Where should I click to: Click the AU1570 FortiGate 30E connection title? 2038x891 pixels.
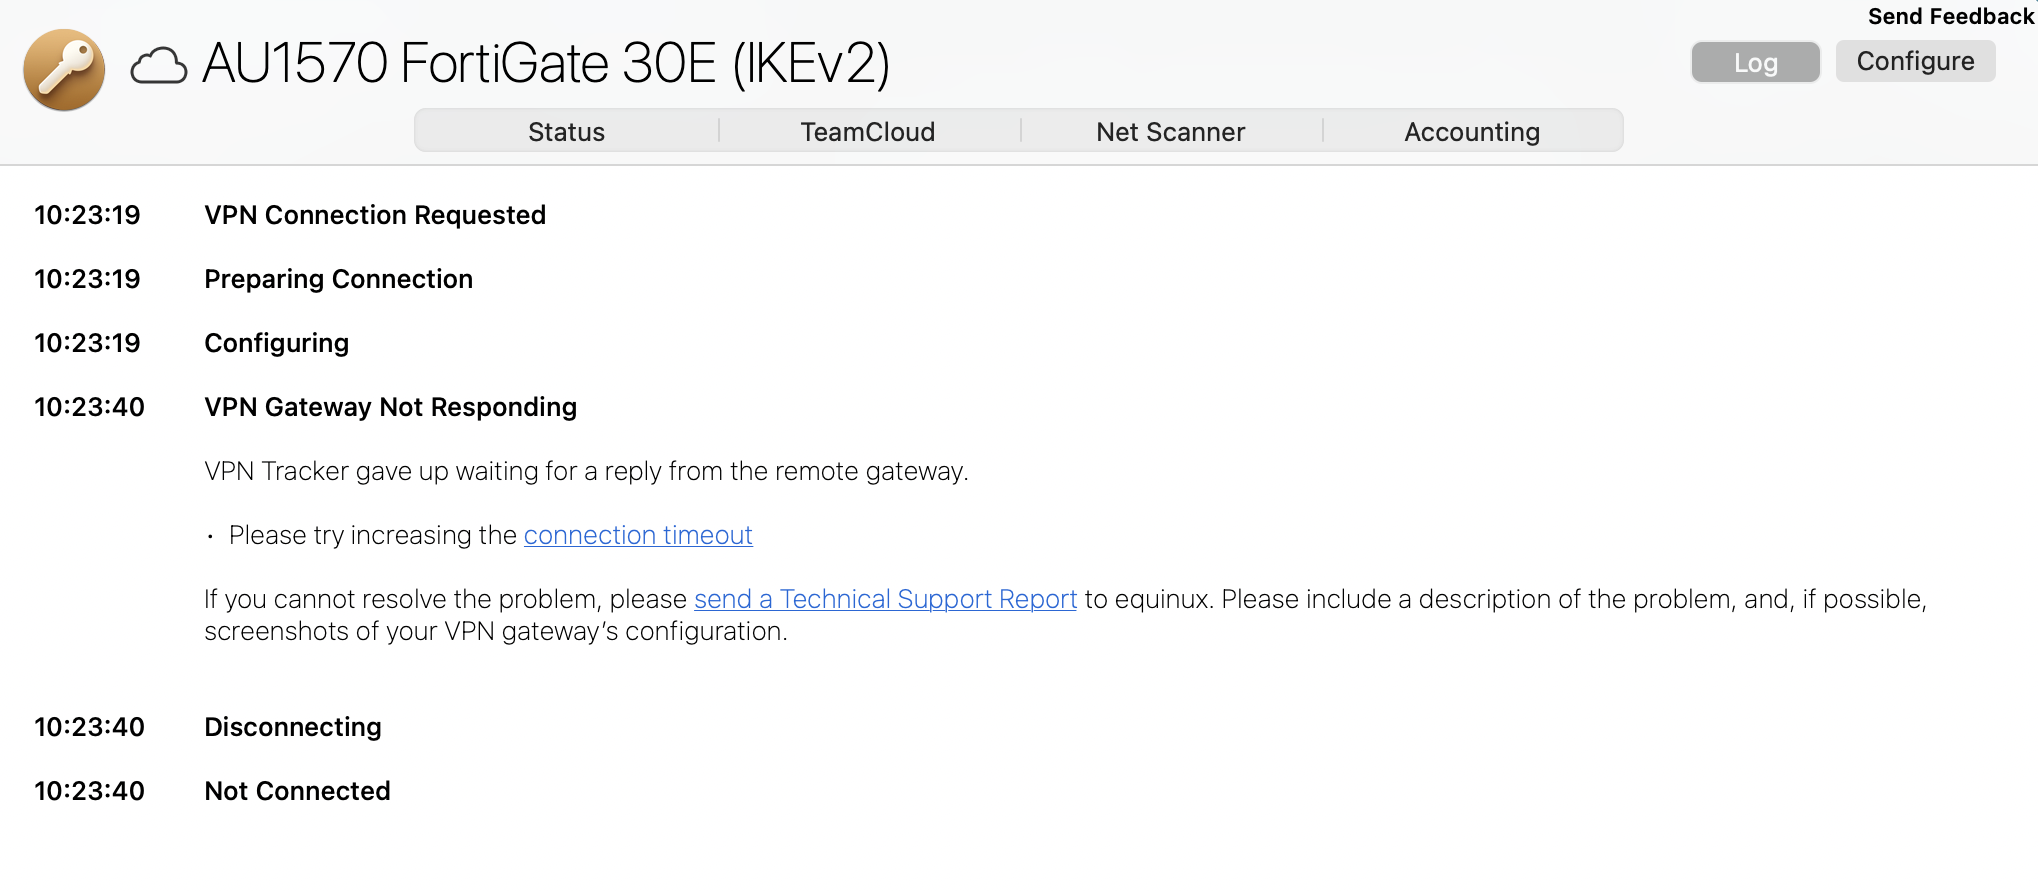pyautogui.click(x=546, y=64)
